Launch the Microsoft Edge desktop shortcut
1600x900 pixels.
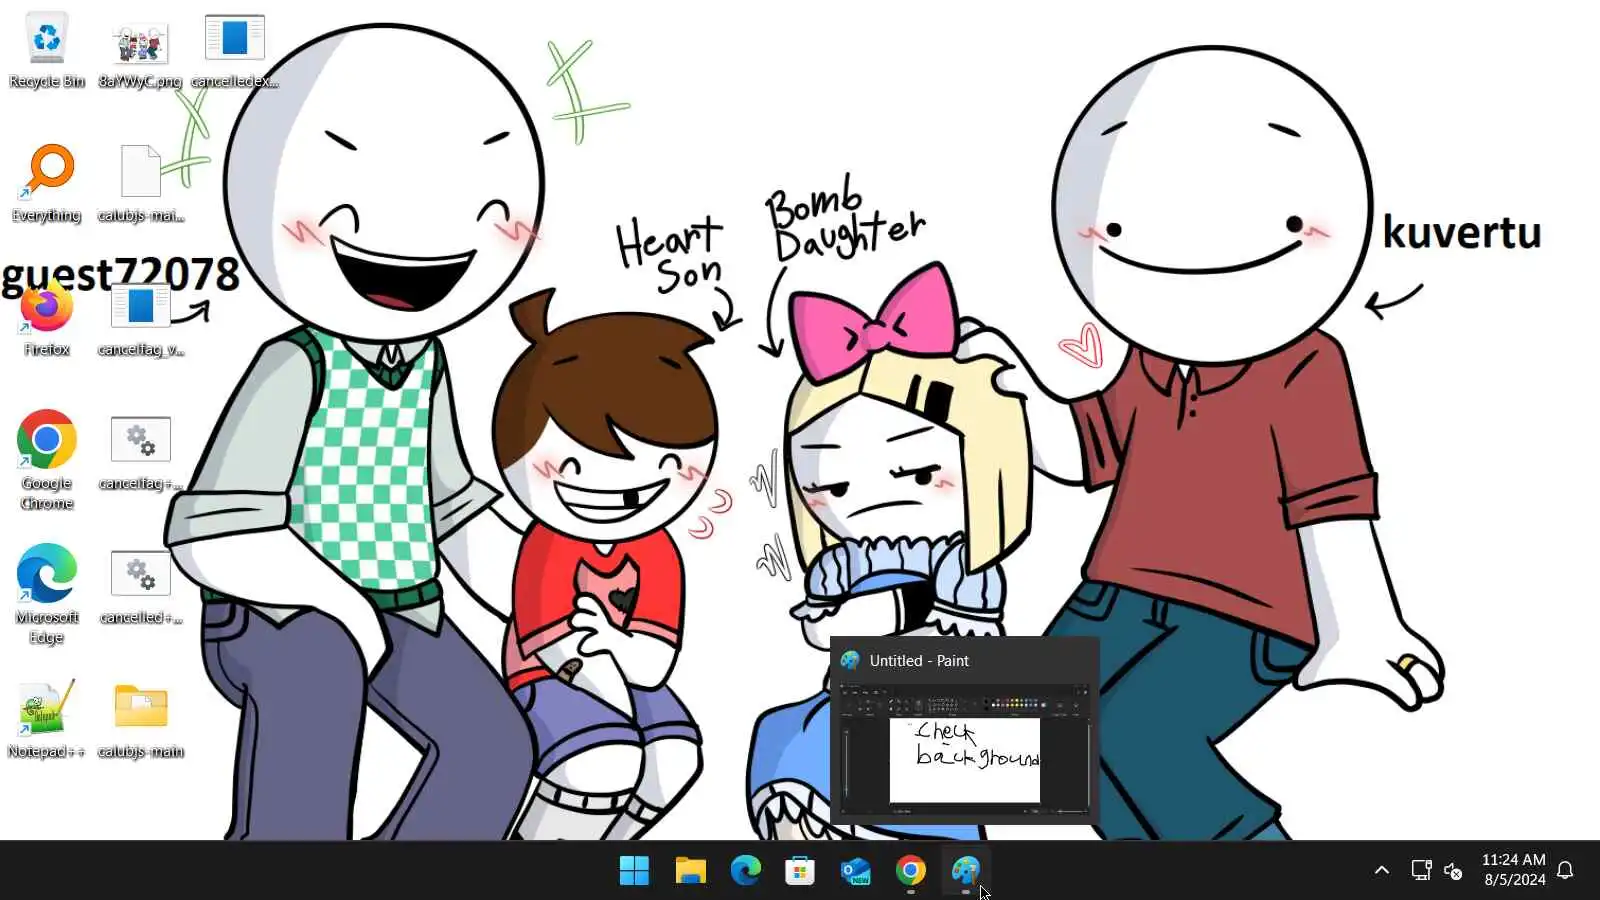46,594
